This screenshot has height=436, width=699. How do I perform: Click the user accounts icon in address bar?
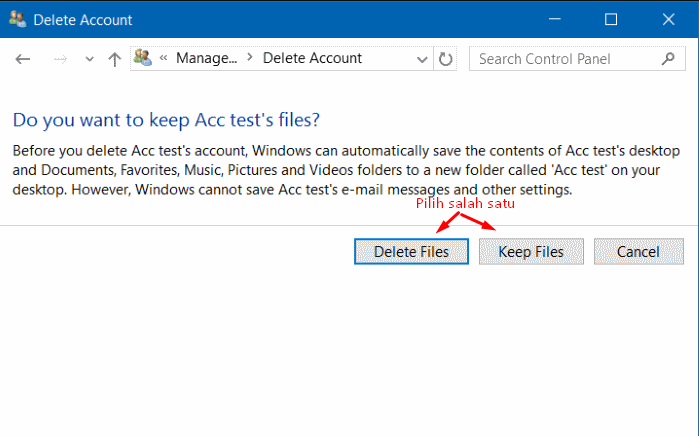143,58
